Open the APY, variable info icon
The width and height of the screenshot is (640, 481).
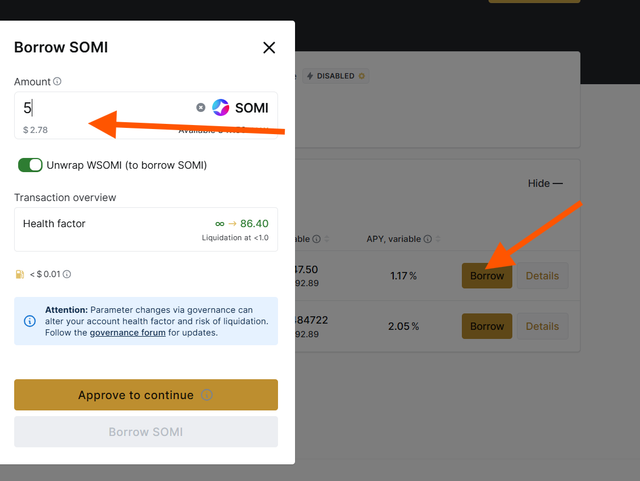coord(427,239)
